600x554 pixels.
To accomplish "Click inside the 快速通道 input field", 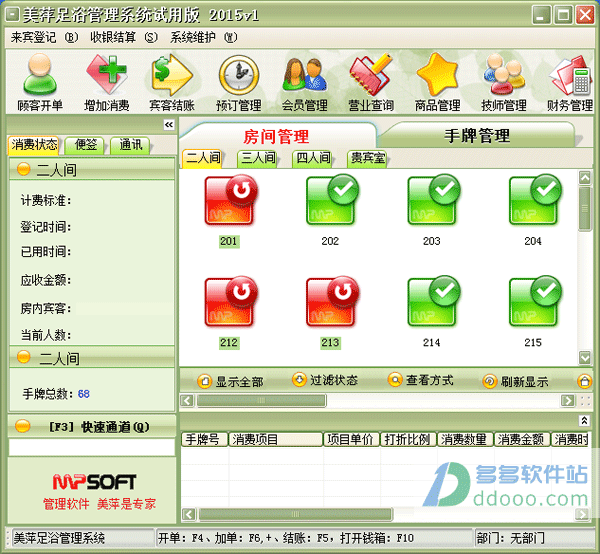I will 92,447.
